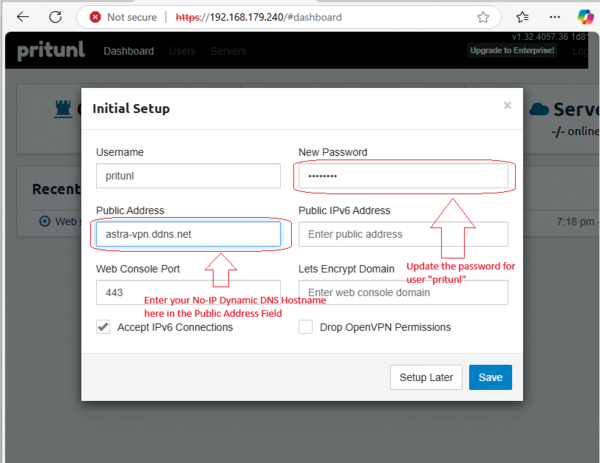Save the initial setup
The image size is (600, 463).
coord(490,377)
